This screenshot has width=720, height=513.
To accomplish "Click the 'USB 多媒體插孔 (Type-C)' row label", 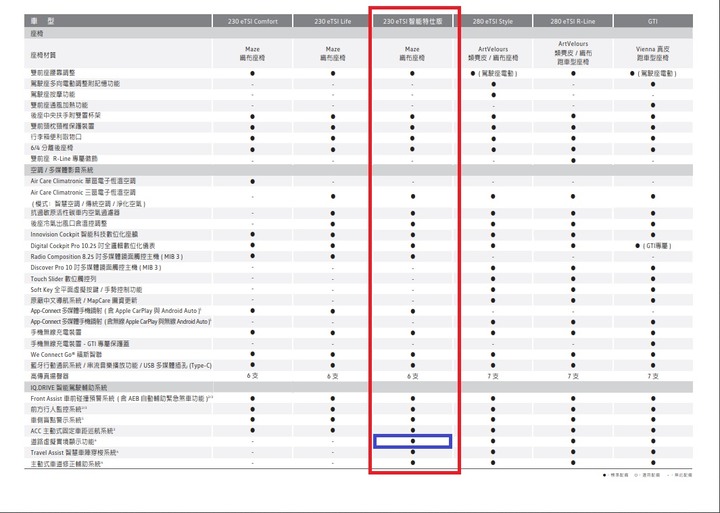I will click(121, 366).
